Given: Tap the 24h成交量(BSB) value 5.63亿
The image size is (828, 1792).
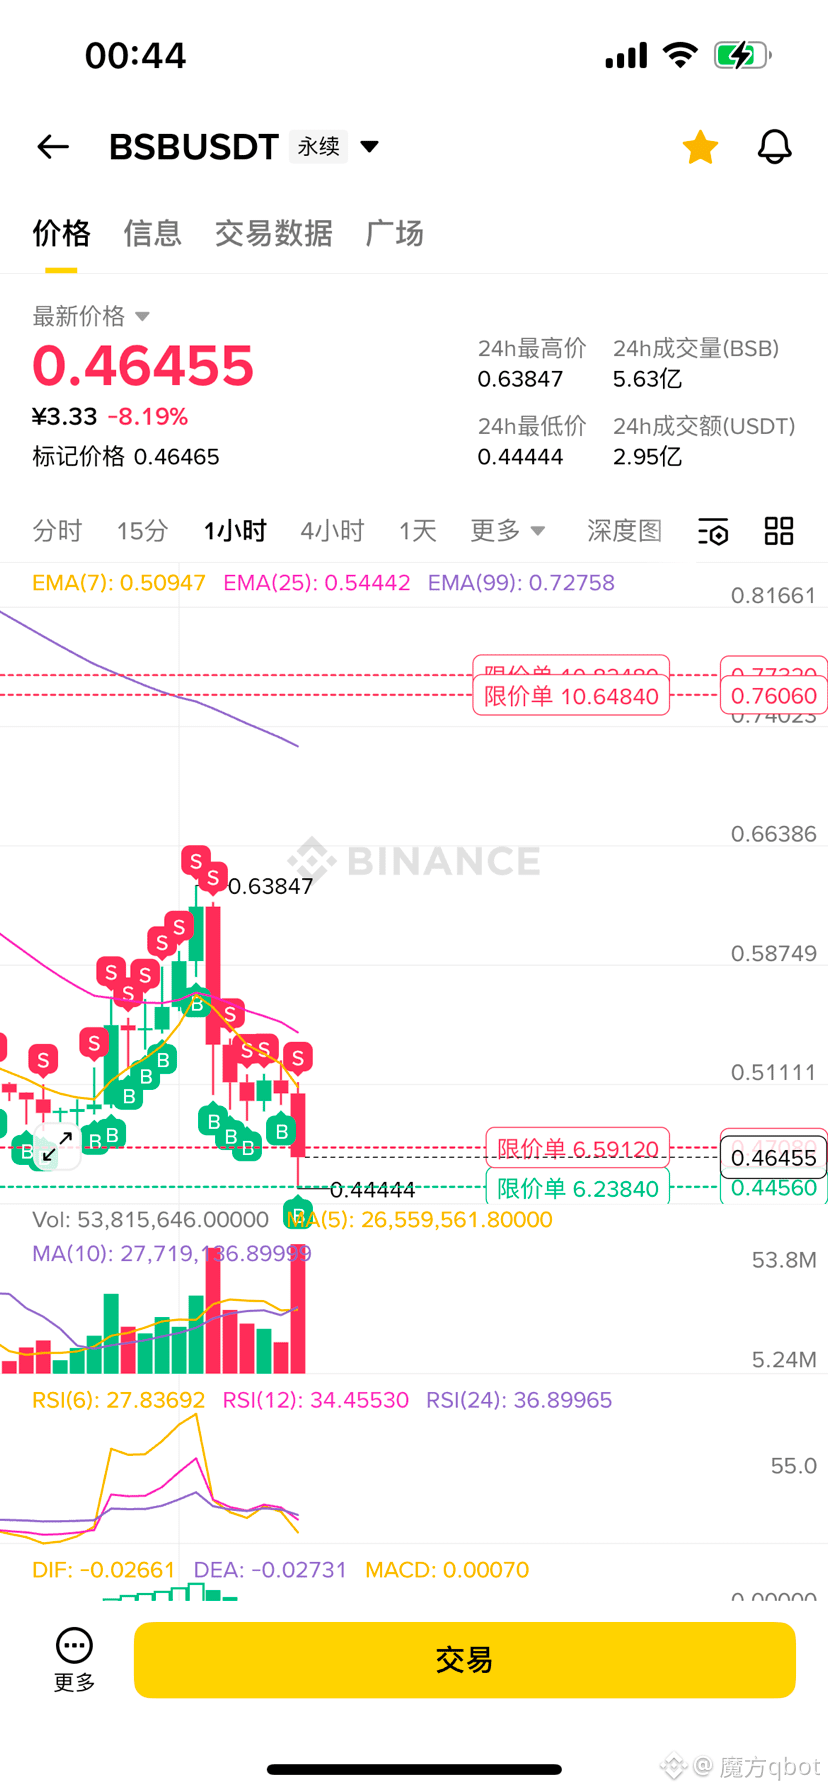Looking at the screenshot, I should point(647,379).
